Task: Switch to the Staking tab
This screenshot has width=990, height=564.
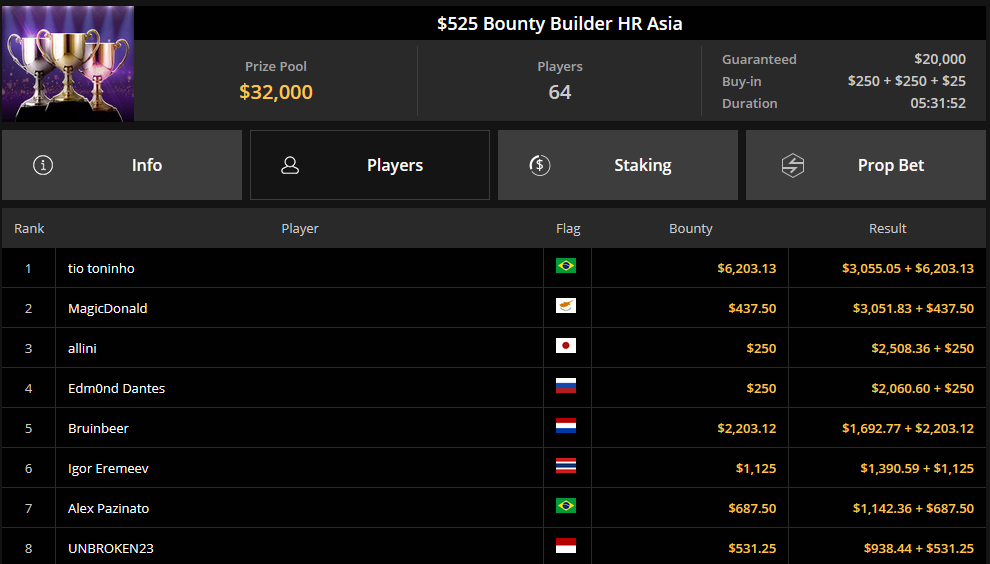Action: (x=617, y=165)
